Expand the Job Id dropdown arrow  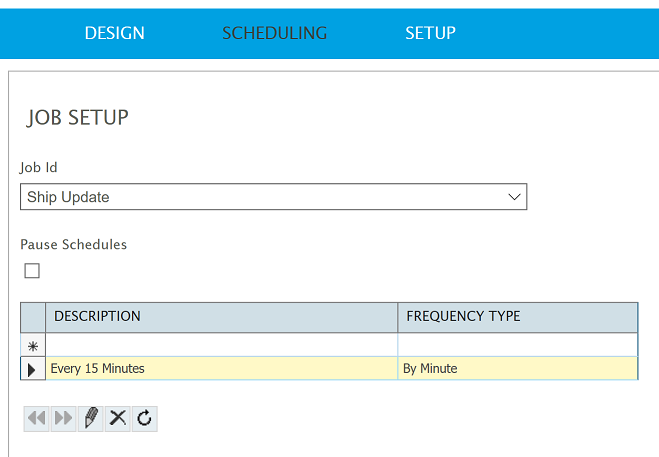tap(515, 197)
